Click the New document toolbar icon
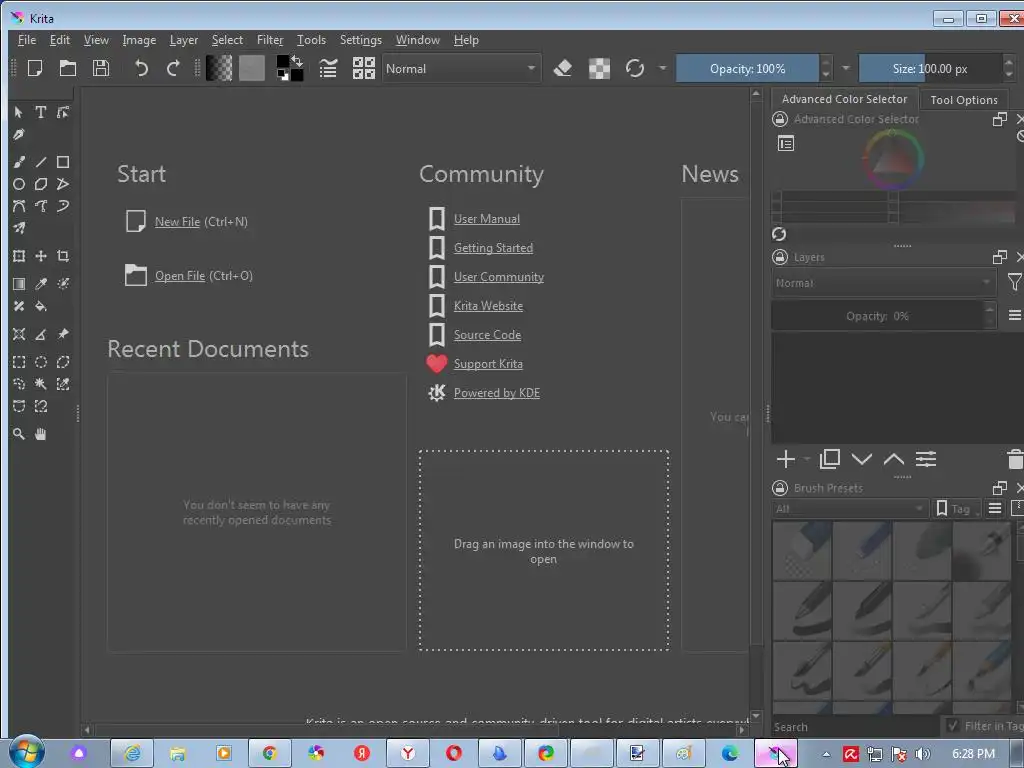1024x768 pixels. tap(35, 68)
